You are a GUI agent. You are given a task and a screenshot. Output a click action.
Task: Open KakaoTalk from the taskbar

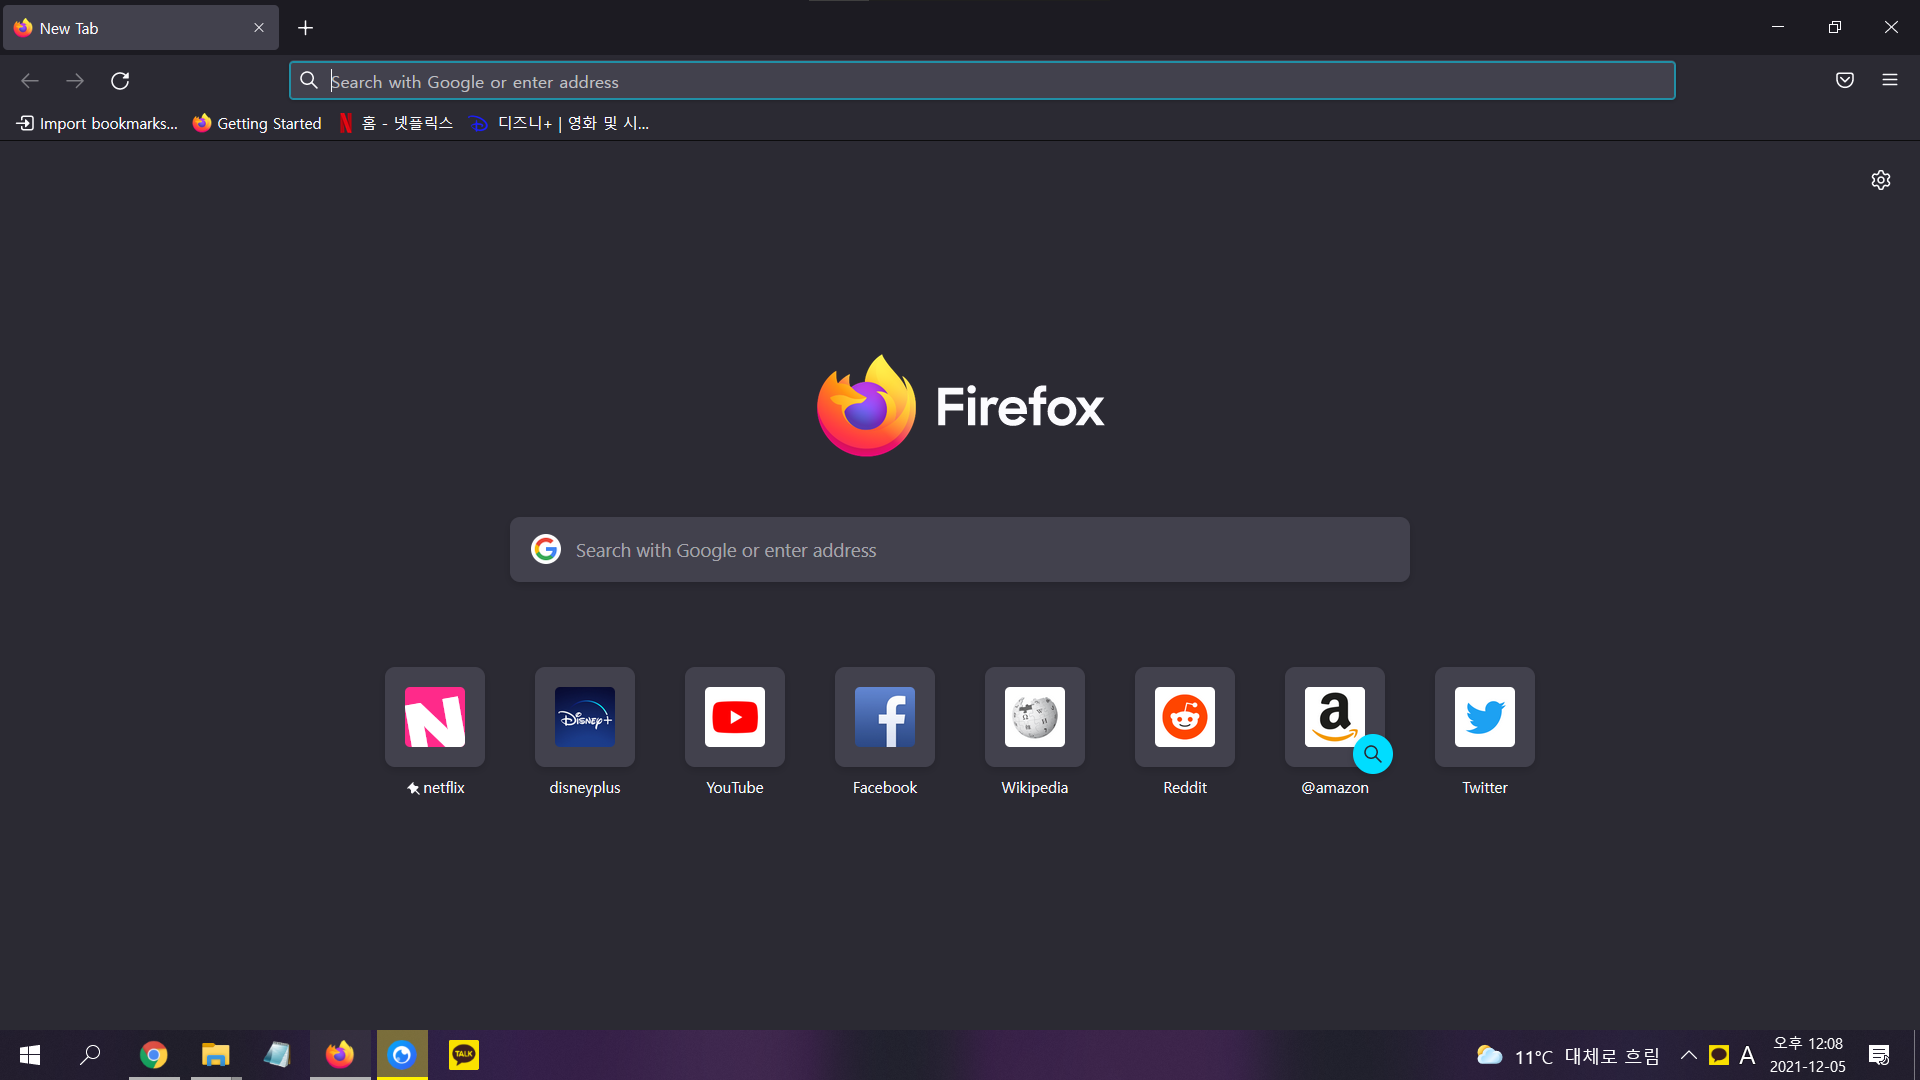(464, 1055)
